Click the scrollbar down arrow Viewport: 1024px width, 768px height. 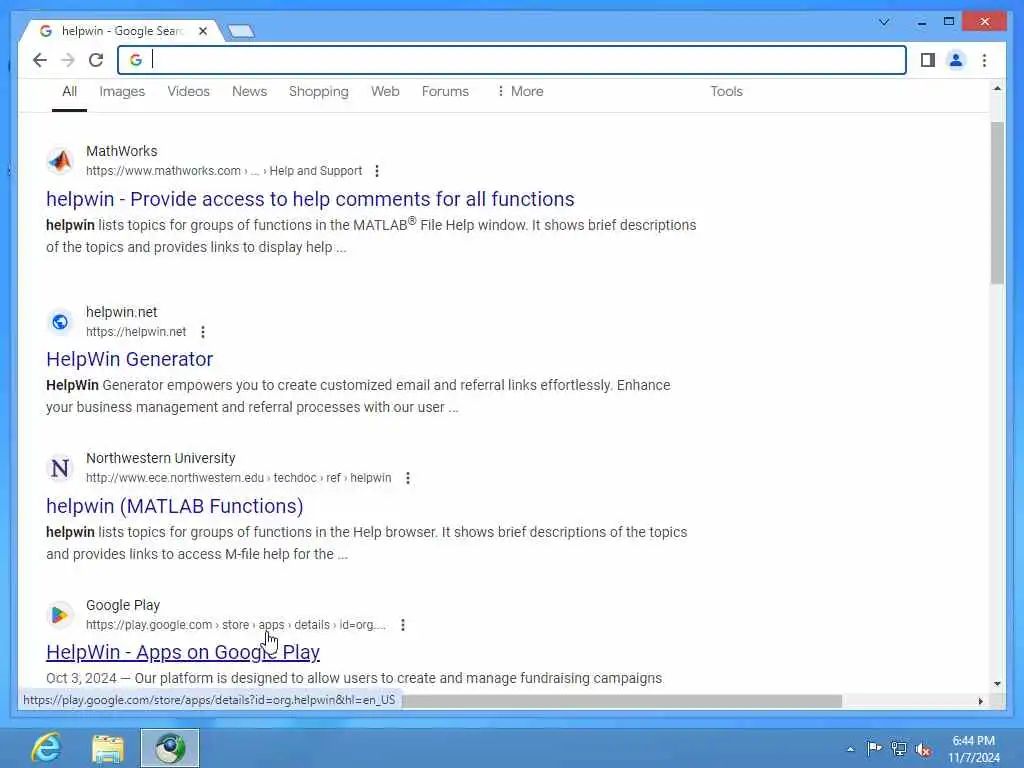click(x=997, y=684)
